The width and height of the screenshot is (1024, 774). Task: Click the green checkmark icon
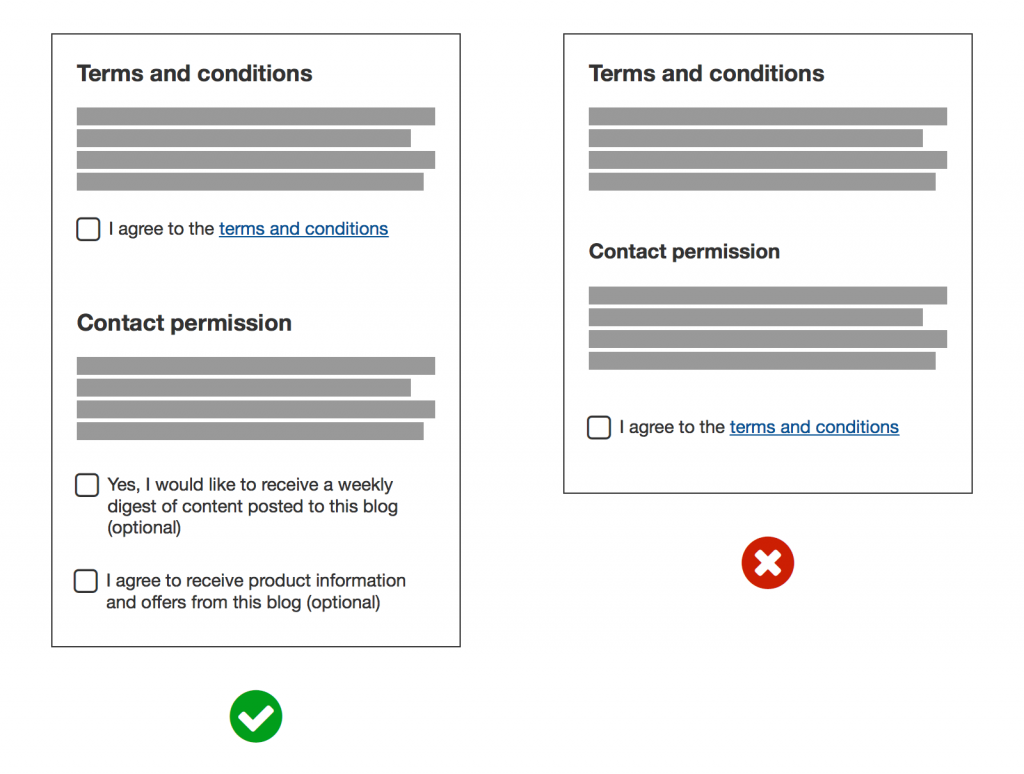256,716
